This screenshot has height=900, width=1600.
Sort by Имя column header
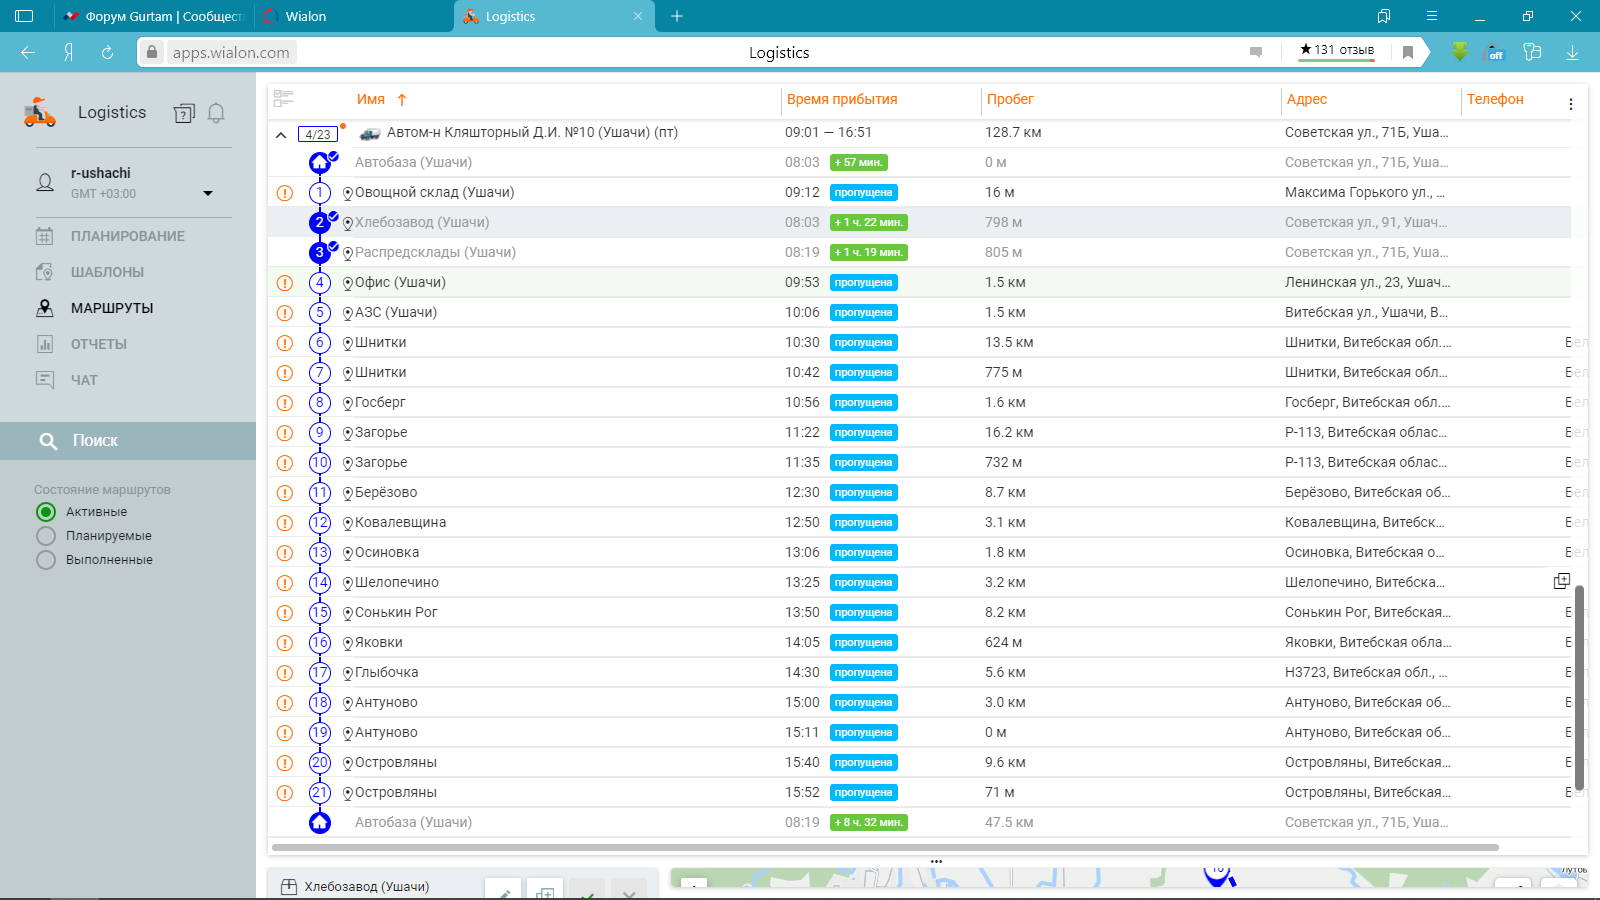point(371,99)
